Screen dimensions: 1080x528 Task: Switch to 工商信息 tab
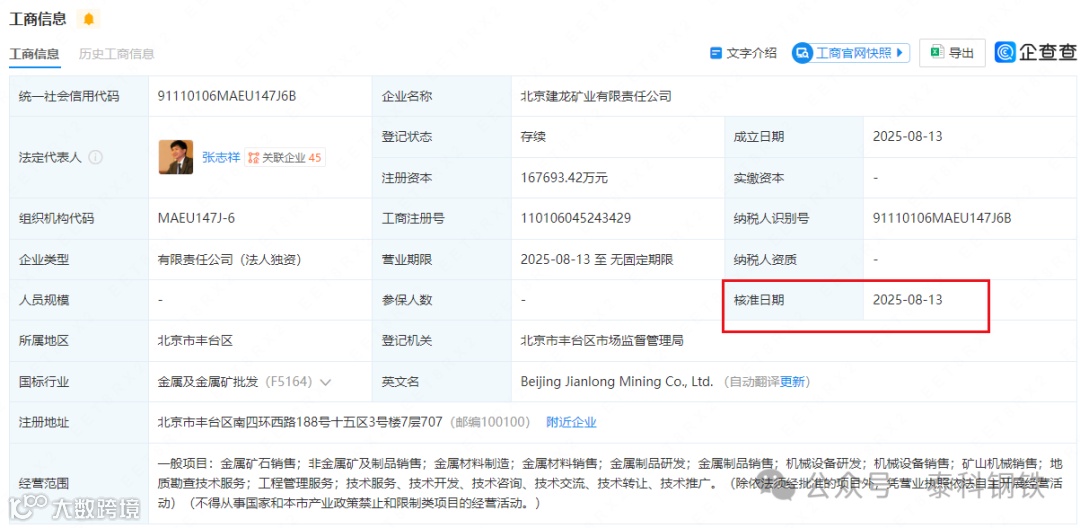34,54
